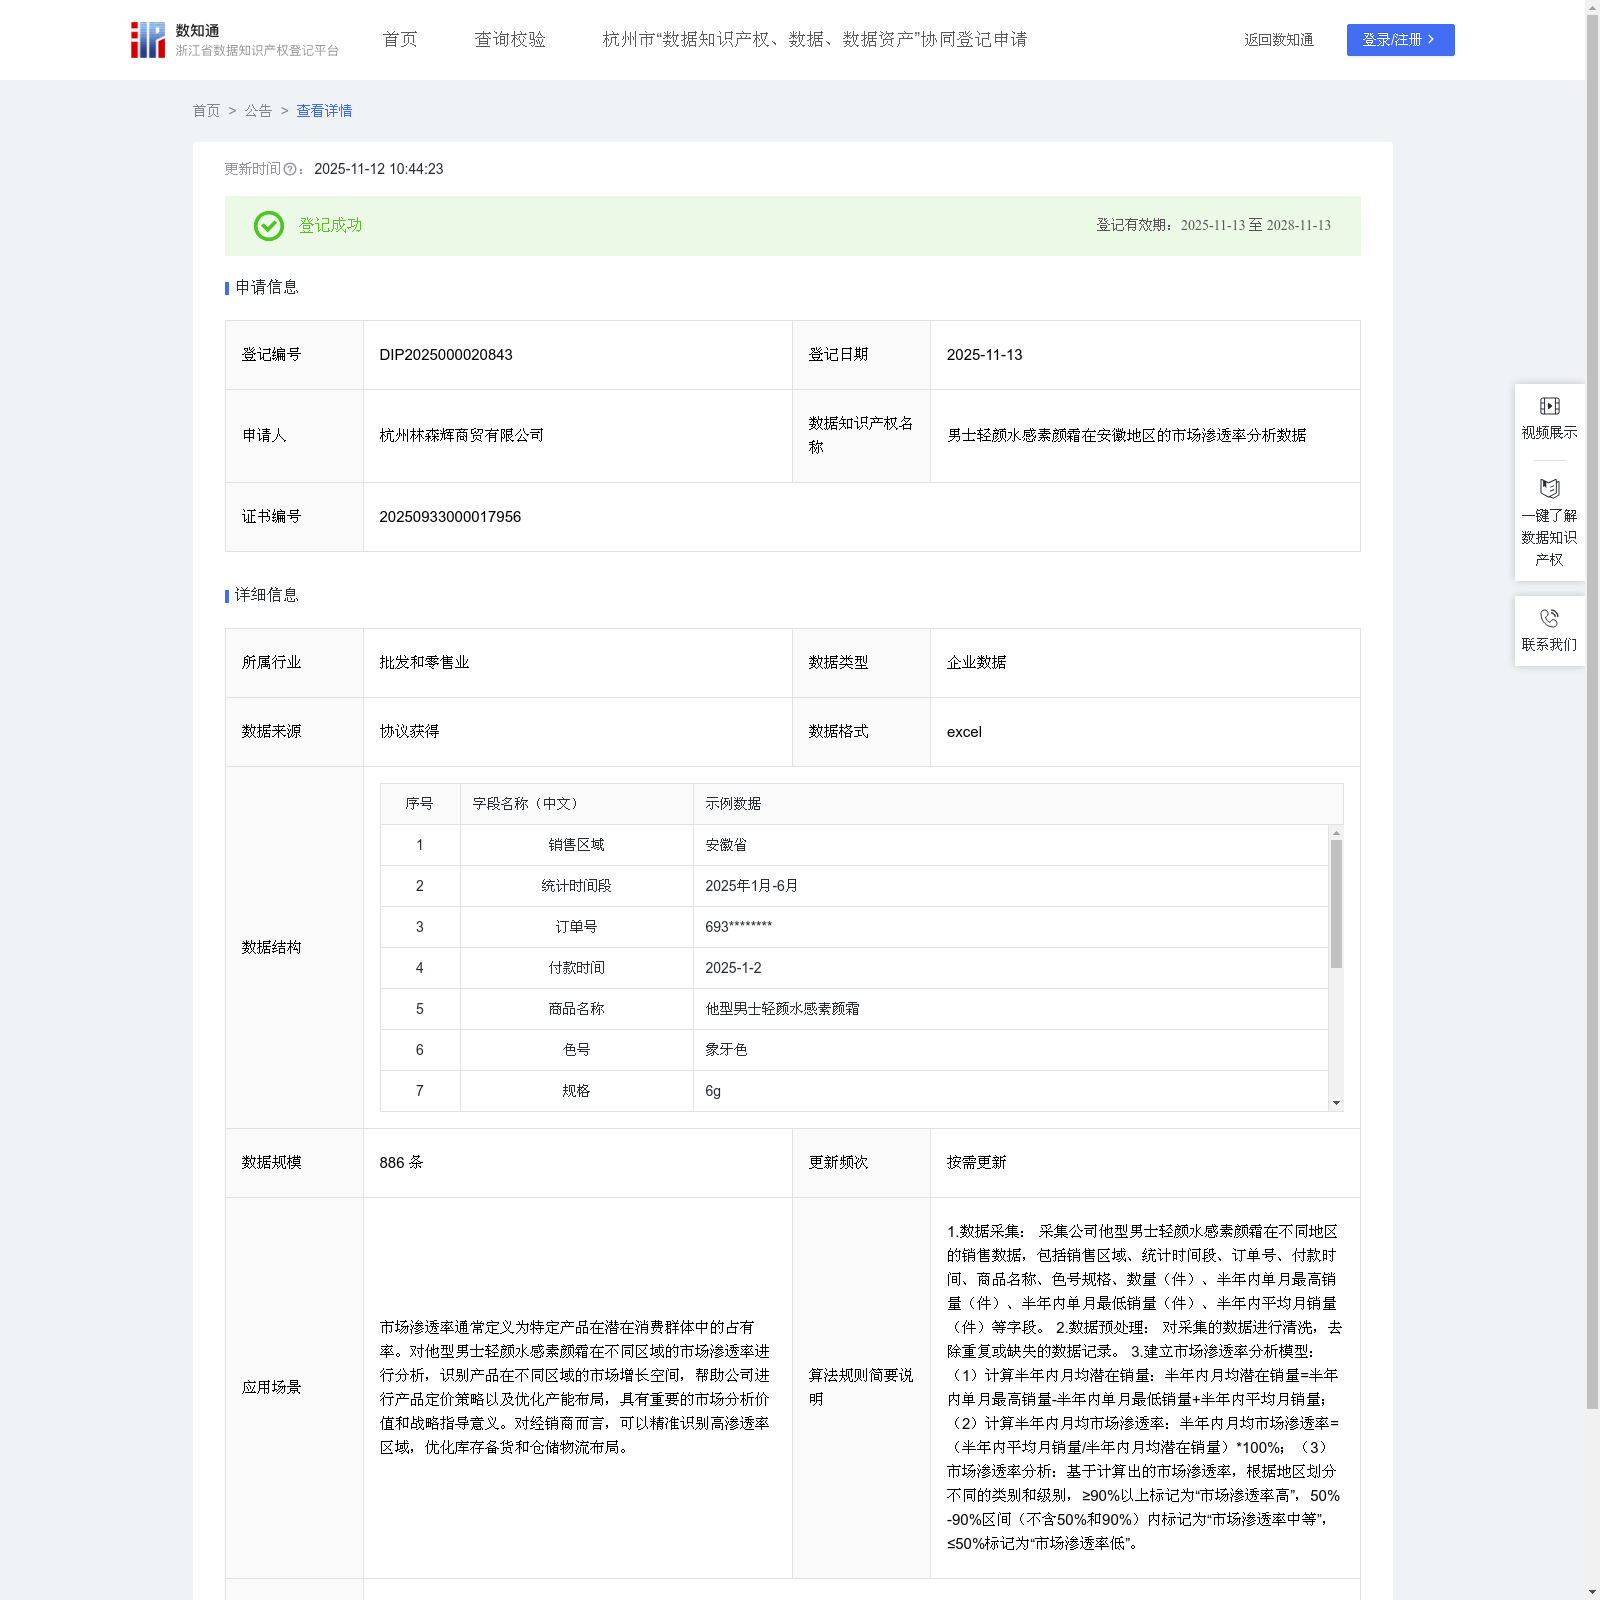
Task: Click the 返回数知通 link
Action: coord(1278,40)
